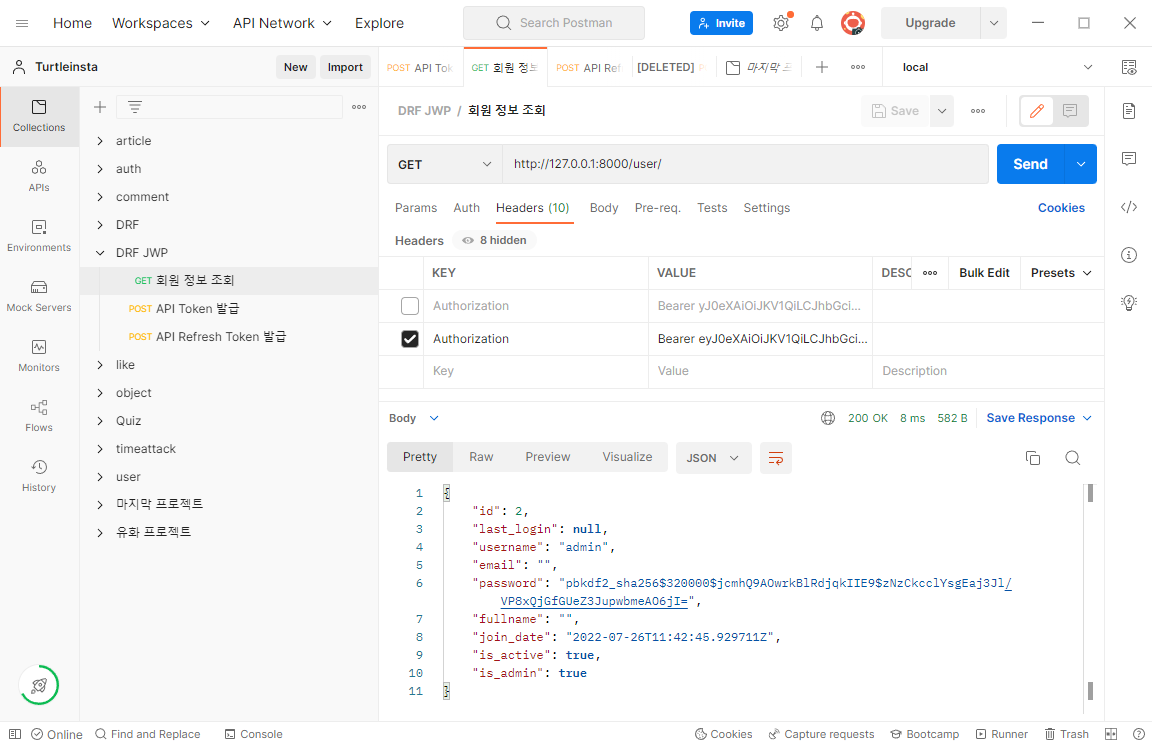1152x745 pixels.
Task: Open the API Network menu
Action: (282, 24)
